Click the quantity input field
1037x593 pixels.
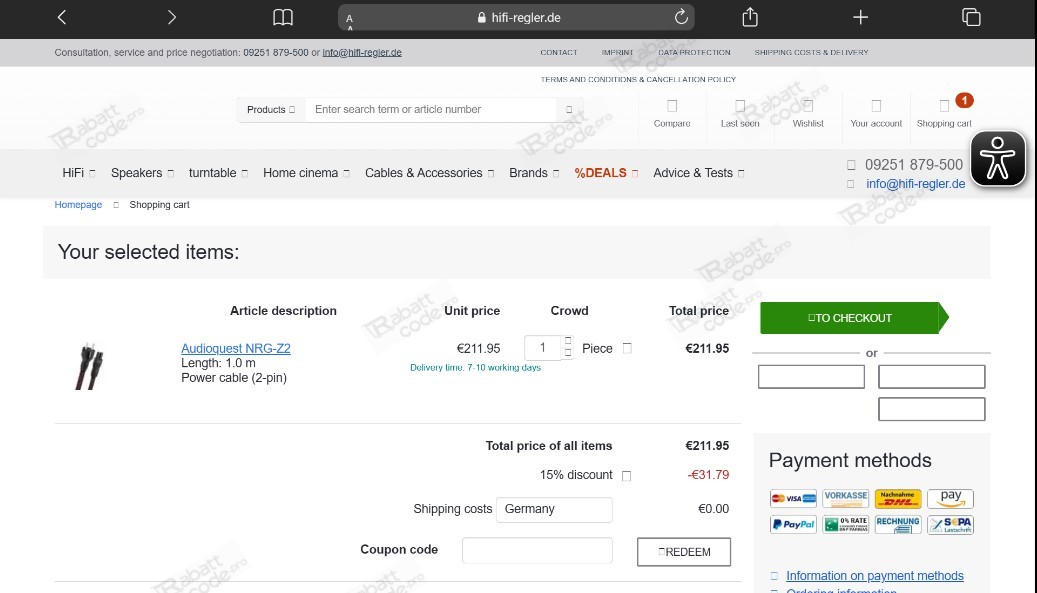[543, 348]
